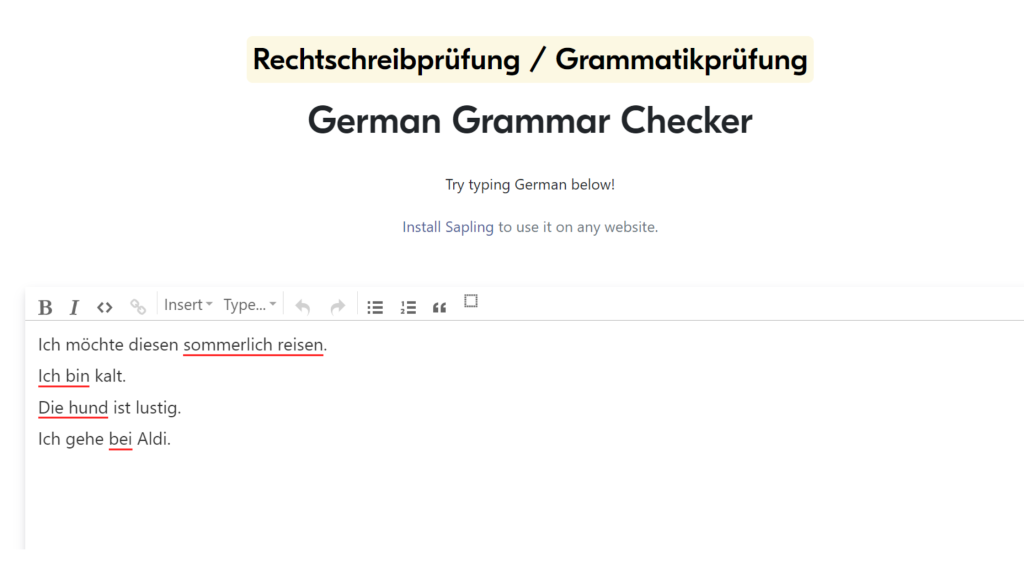Toggle the bullet list formatting
1024x576 pixels.
pos(375,306)
